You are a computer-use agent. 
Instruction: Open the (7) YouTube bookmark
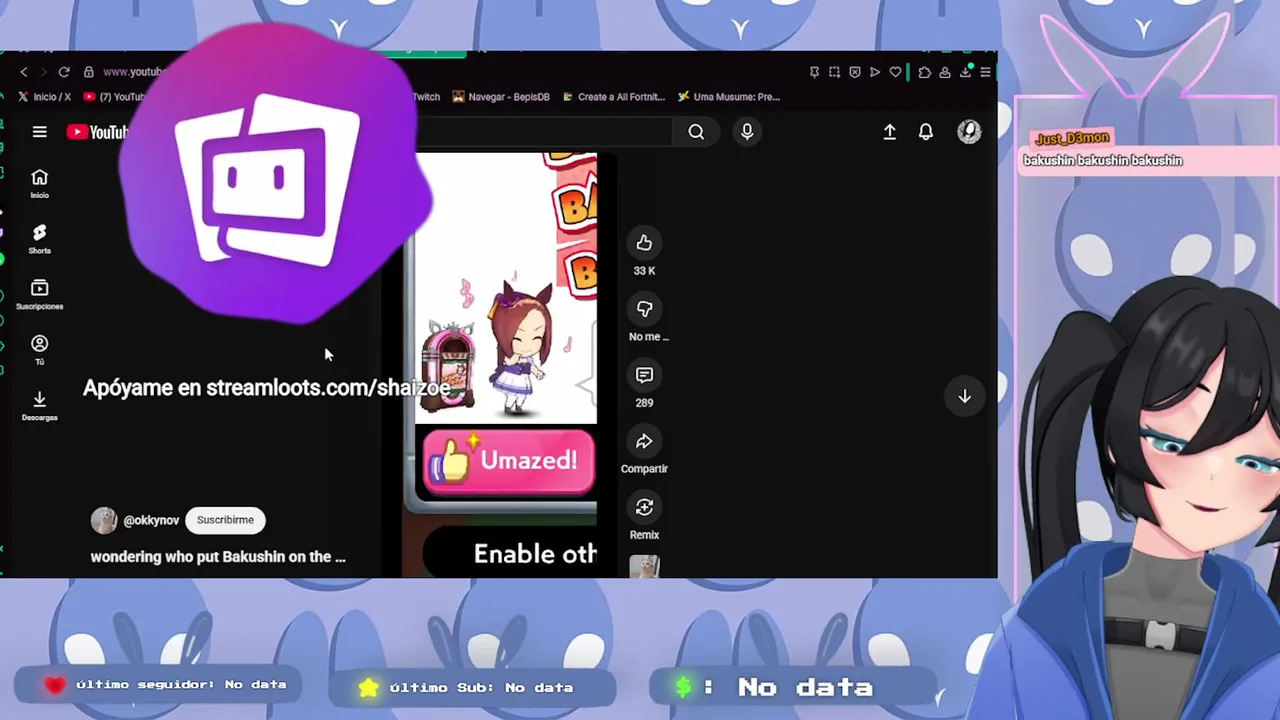point(115,97)
